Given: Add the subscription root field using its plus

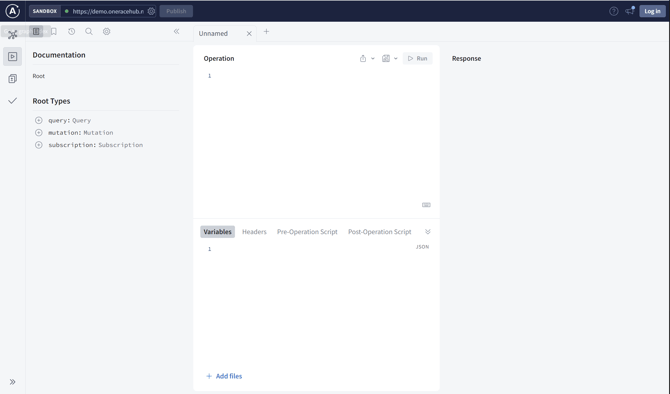Looking at the screenshot, I should (x=38, y=145).
